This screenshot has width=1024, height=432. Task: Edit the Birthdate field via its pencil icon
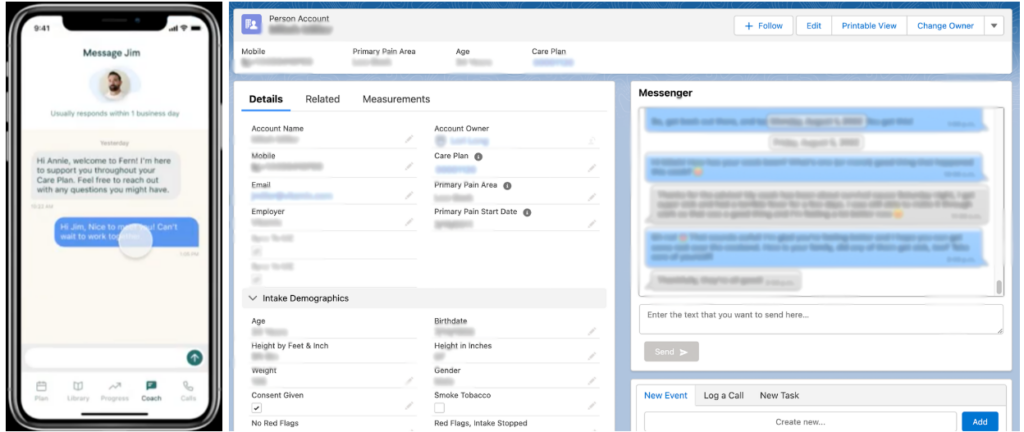592,332
